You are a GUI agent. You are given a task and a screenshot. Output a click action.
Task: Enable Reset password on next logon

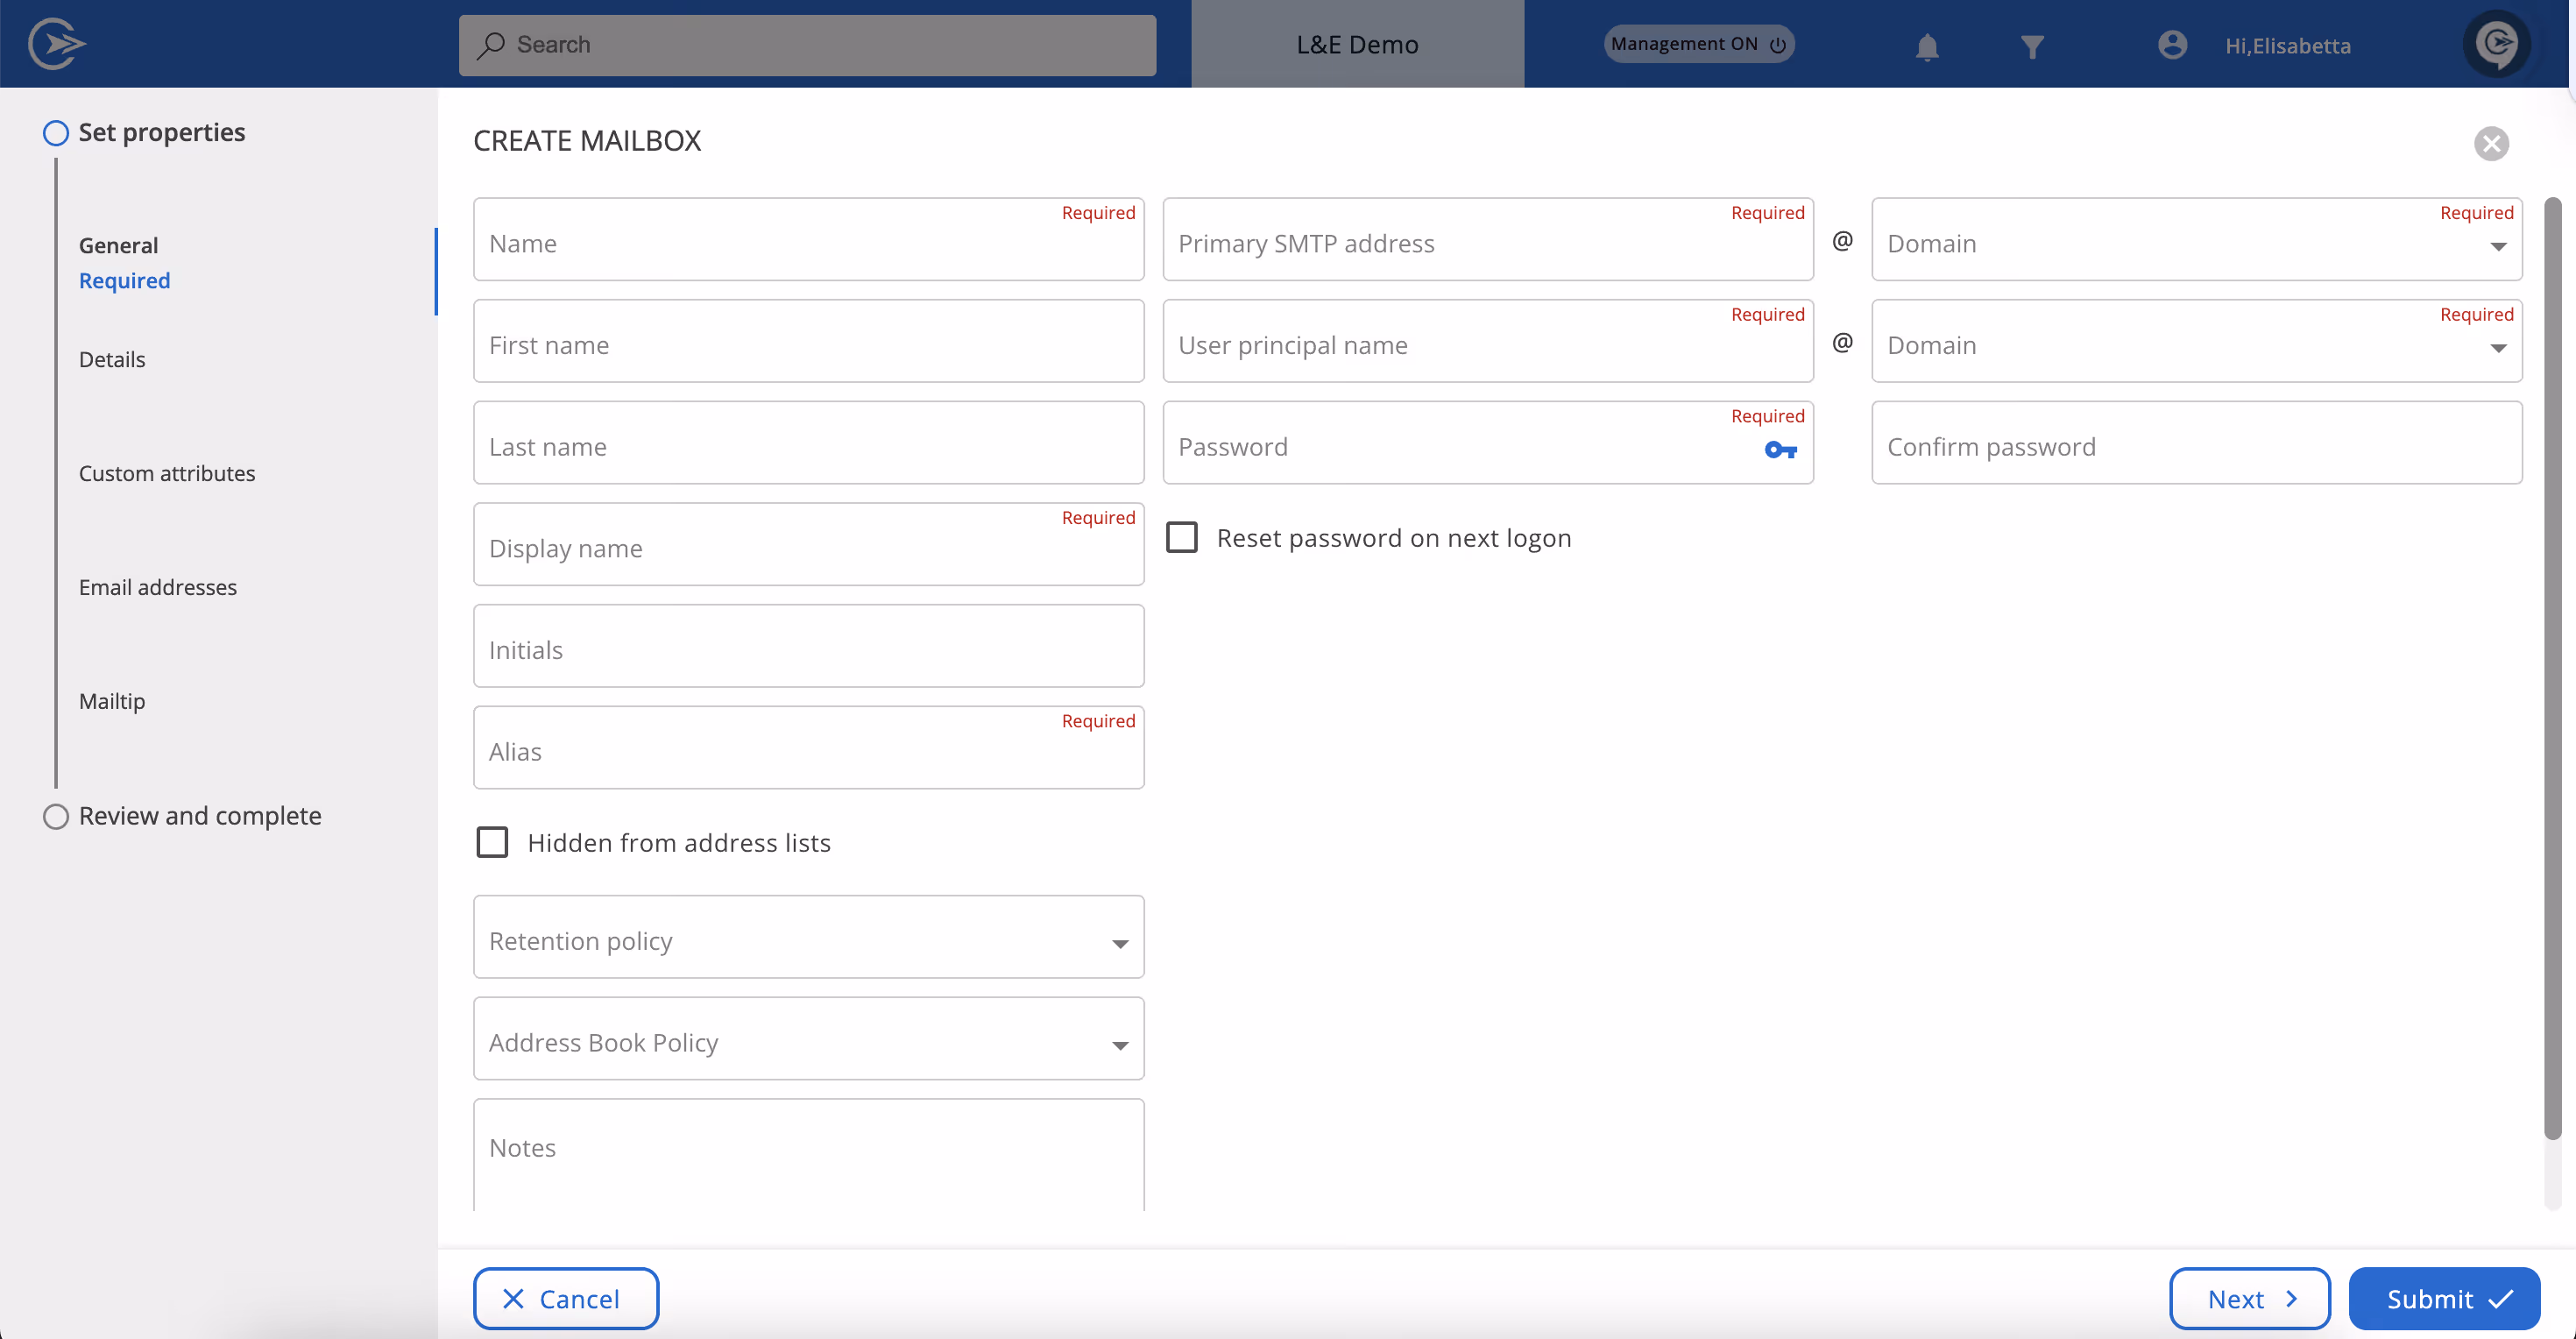pyautogui.click(x=1181, y=537)
